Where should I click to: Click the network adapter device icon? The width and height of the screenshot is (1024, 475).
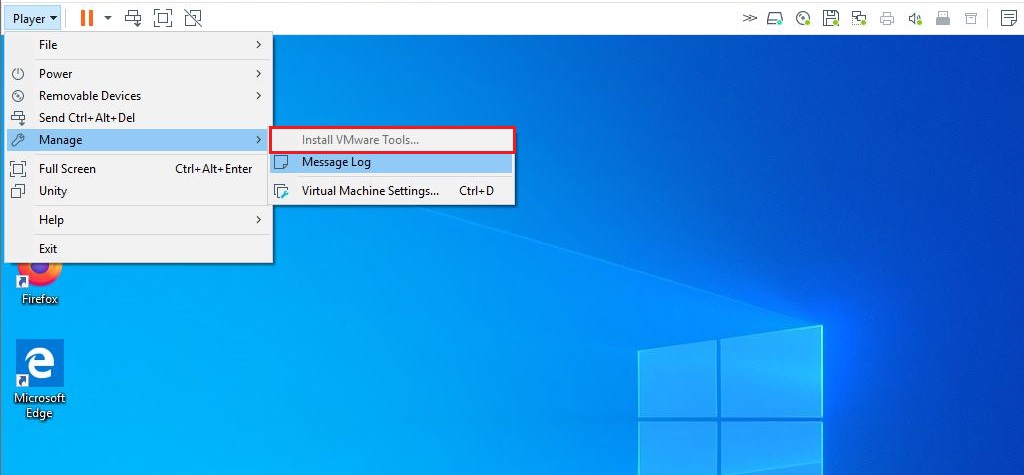click(858, 18)
